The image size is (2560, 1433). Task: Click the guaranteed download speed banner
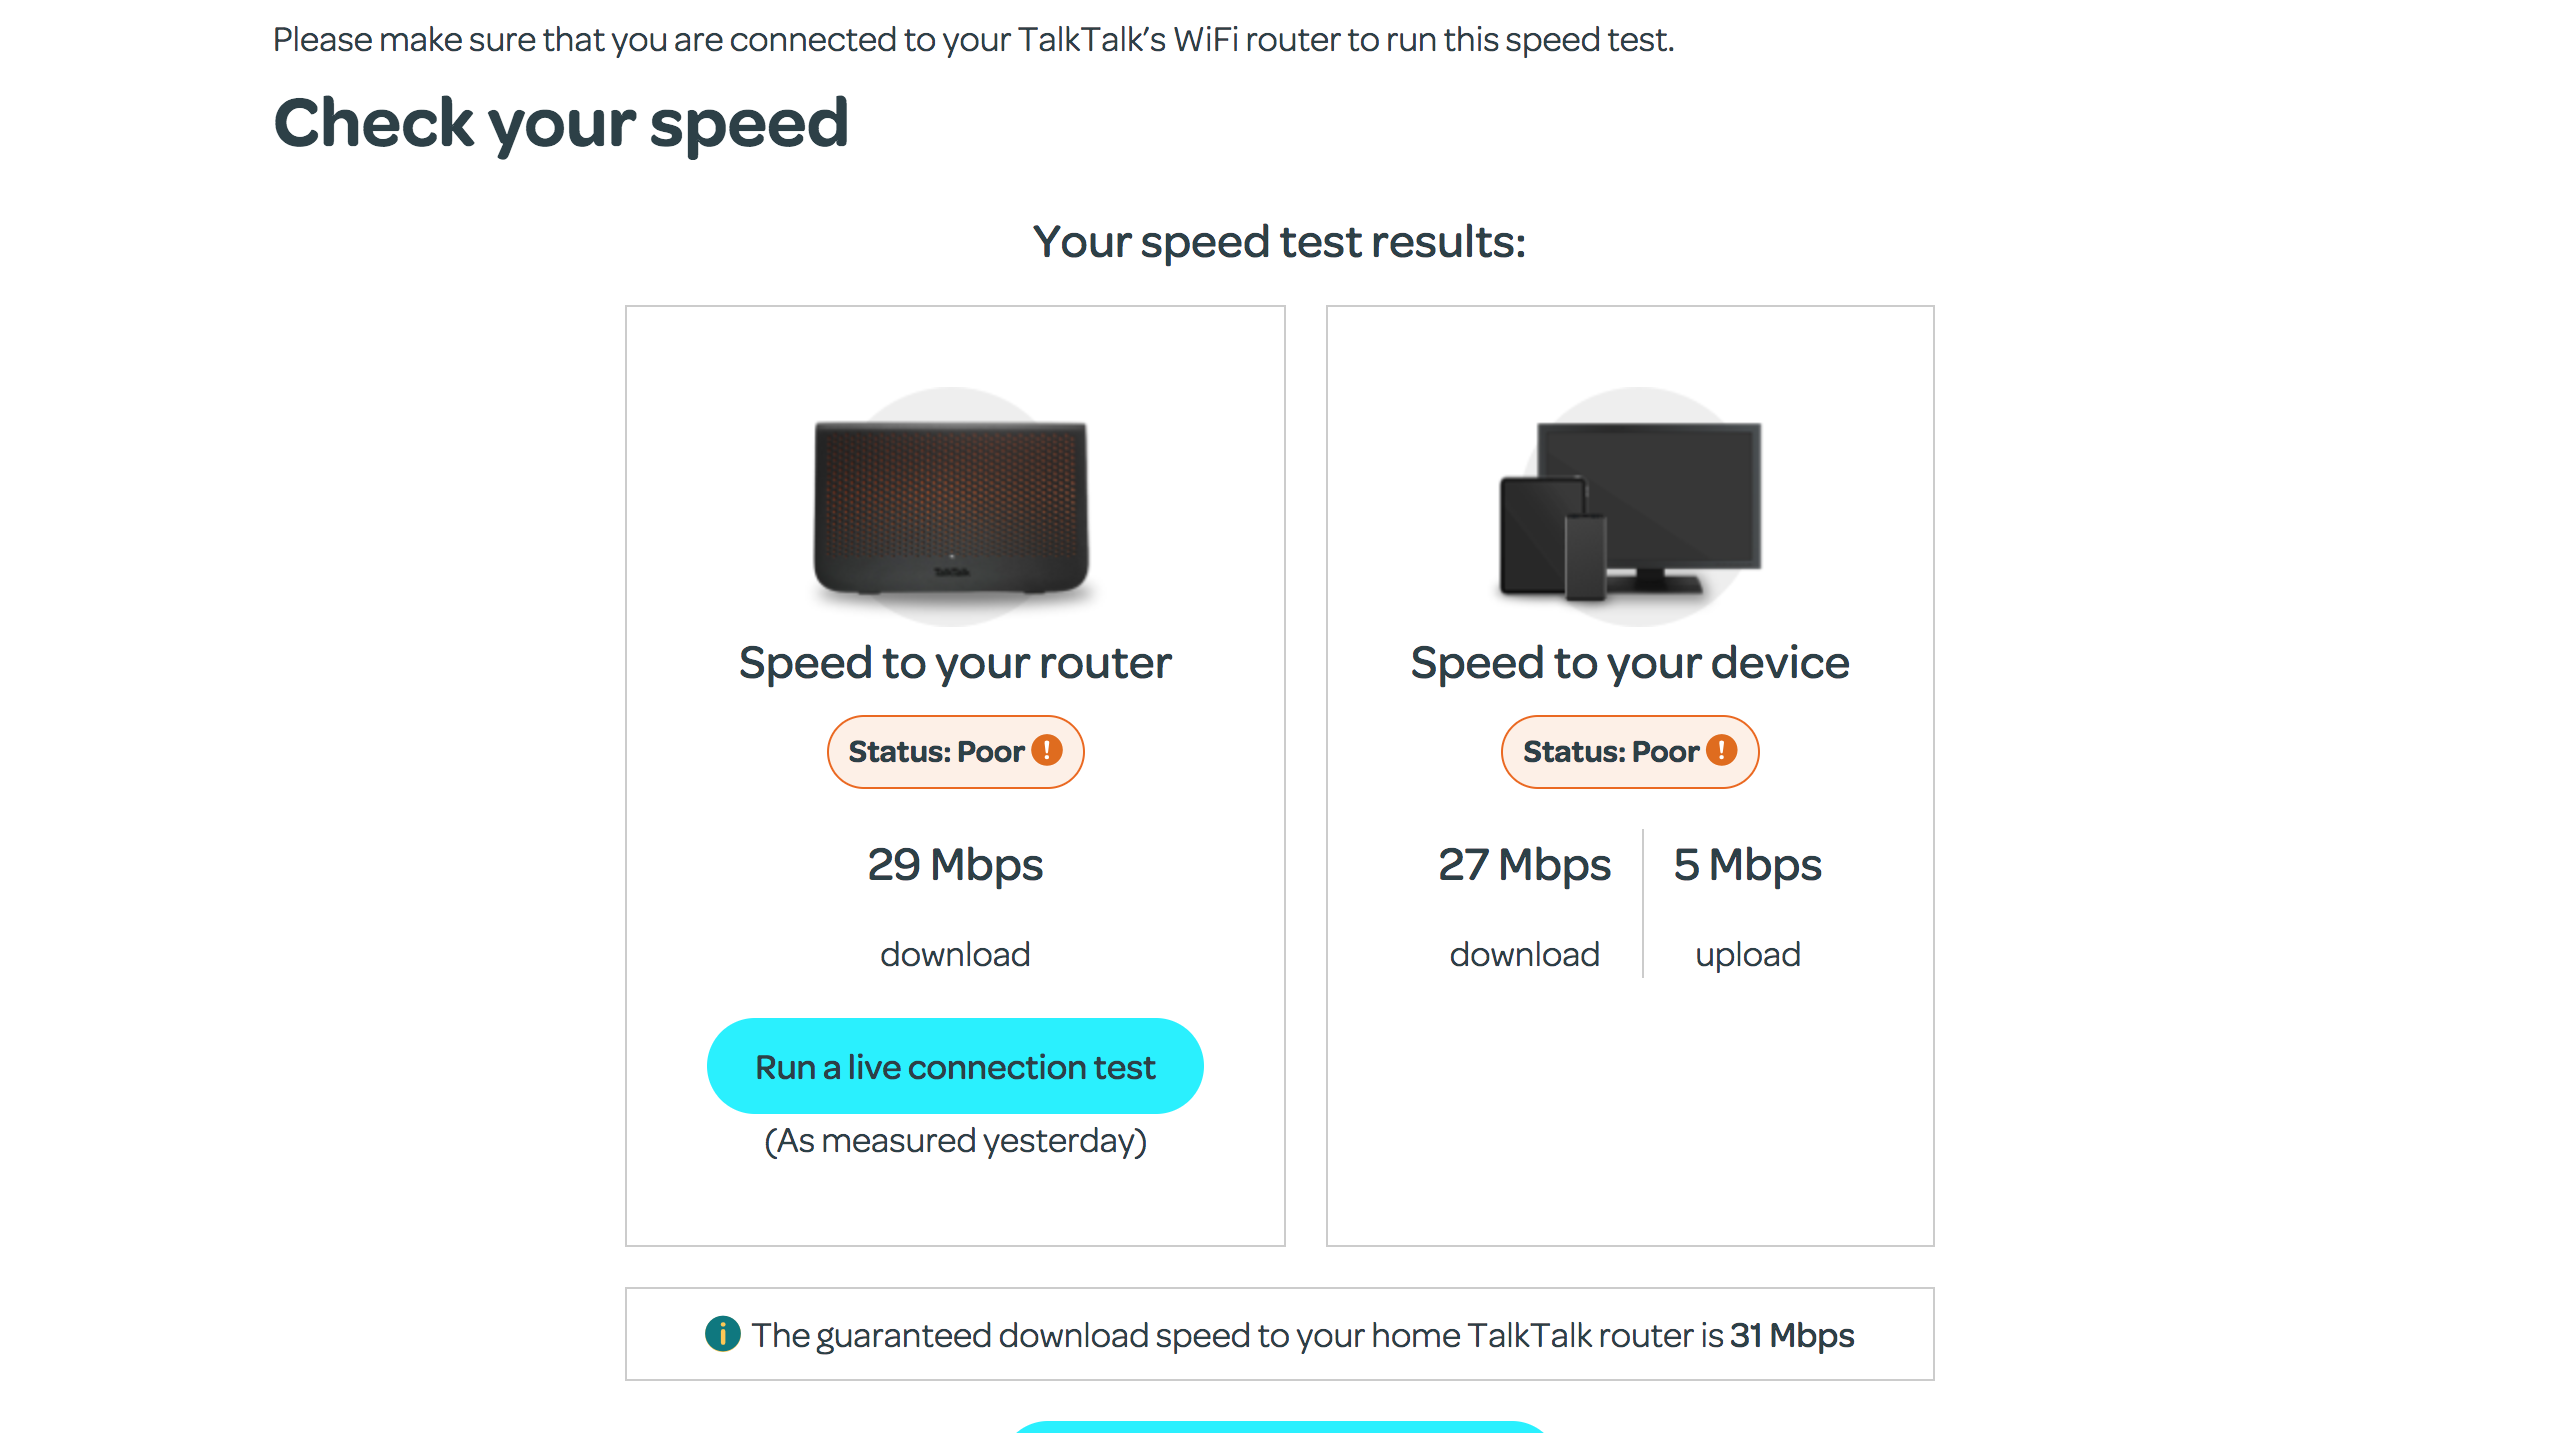(1281, 1334)
